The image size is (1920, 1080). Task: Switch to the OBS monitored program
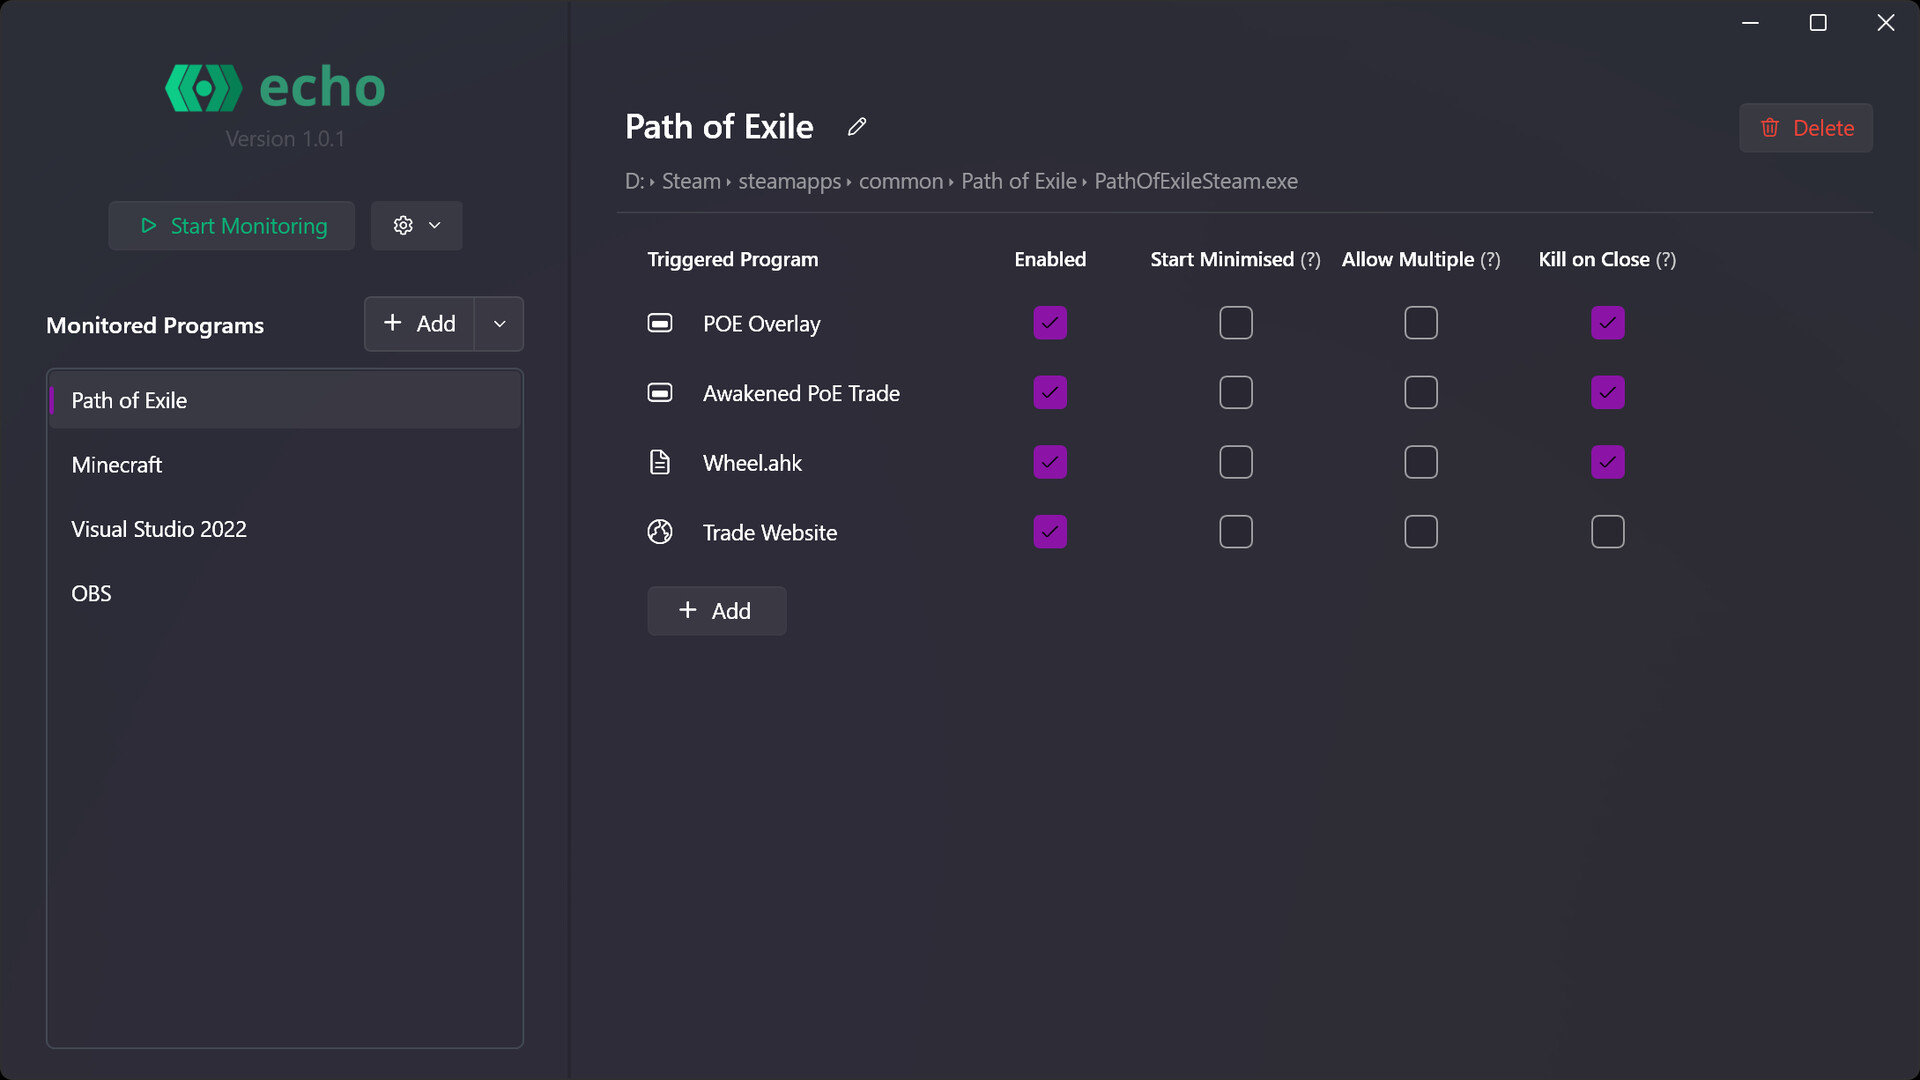[91, 593]
